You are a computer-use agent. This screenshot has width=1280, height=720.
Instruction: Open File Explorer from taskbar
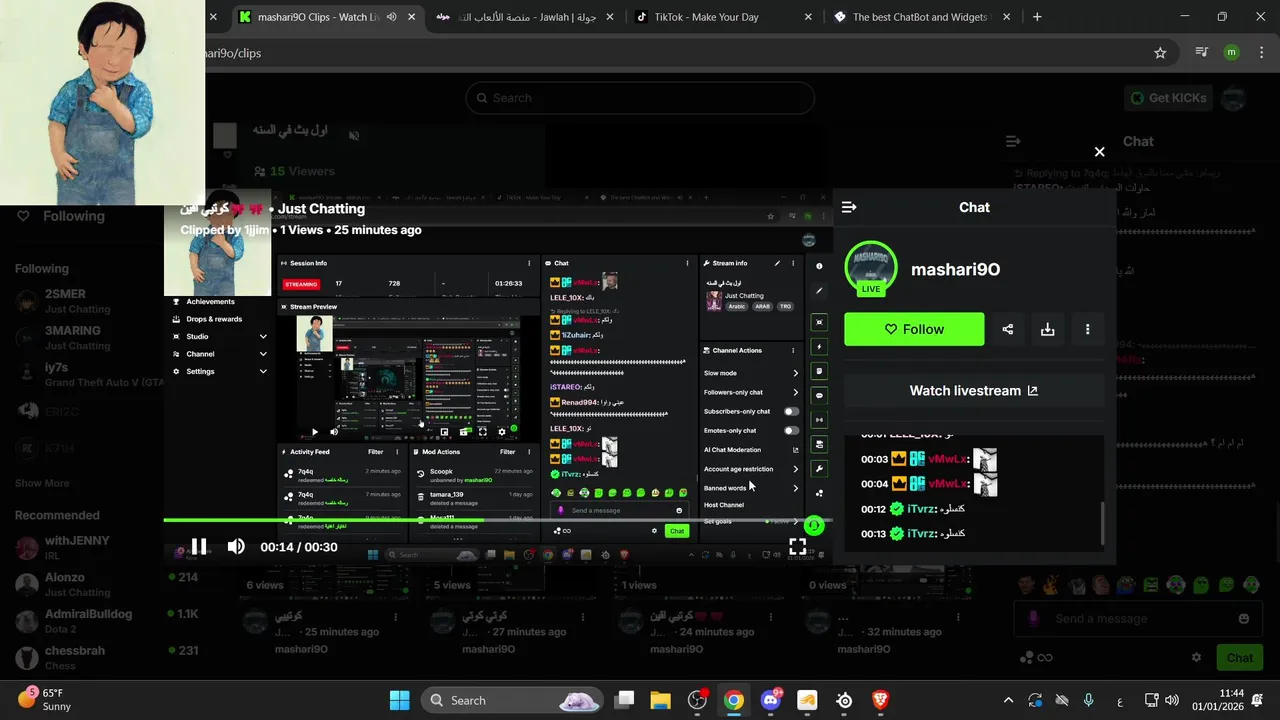tap(661, 700)
